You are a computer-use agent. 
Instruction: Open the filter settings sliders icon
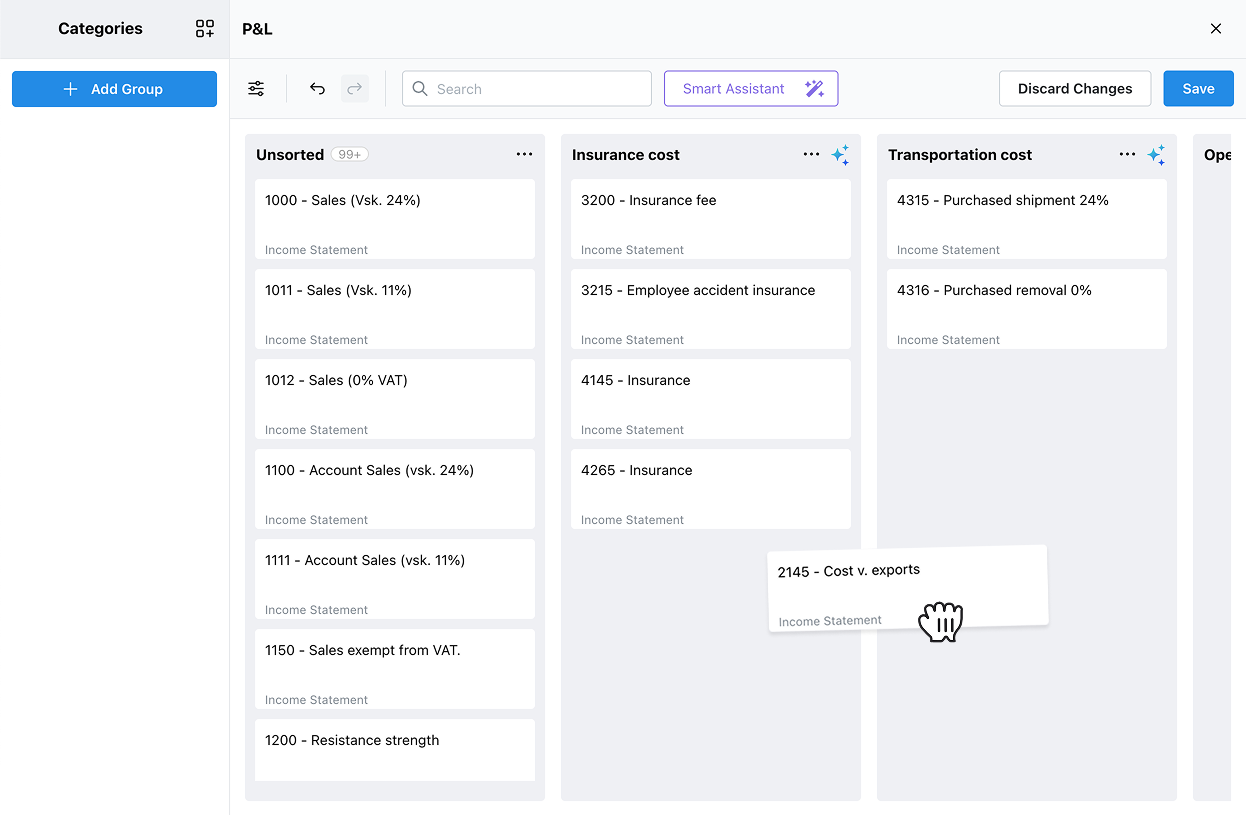(x=257, y=89)
